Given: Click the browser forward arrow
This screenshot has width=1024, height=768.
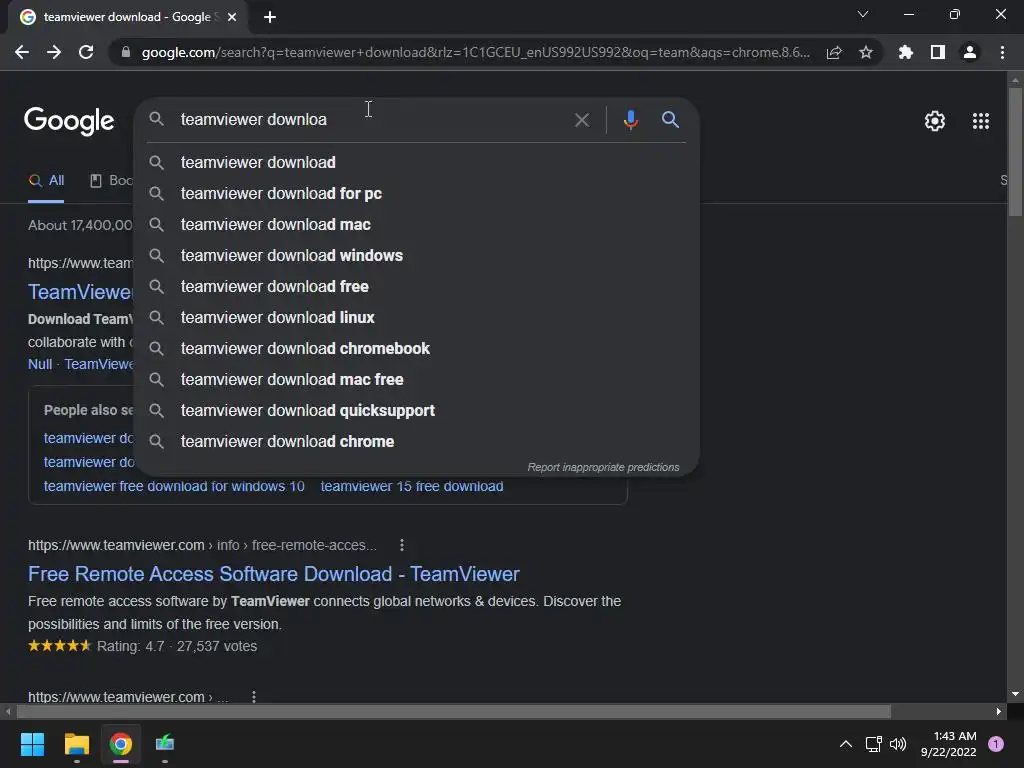Looking at the screenshot, I should pos(54,52).
